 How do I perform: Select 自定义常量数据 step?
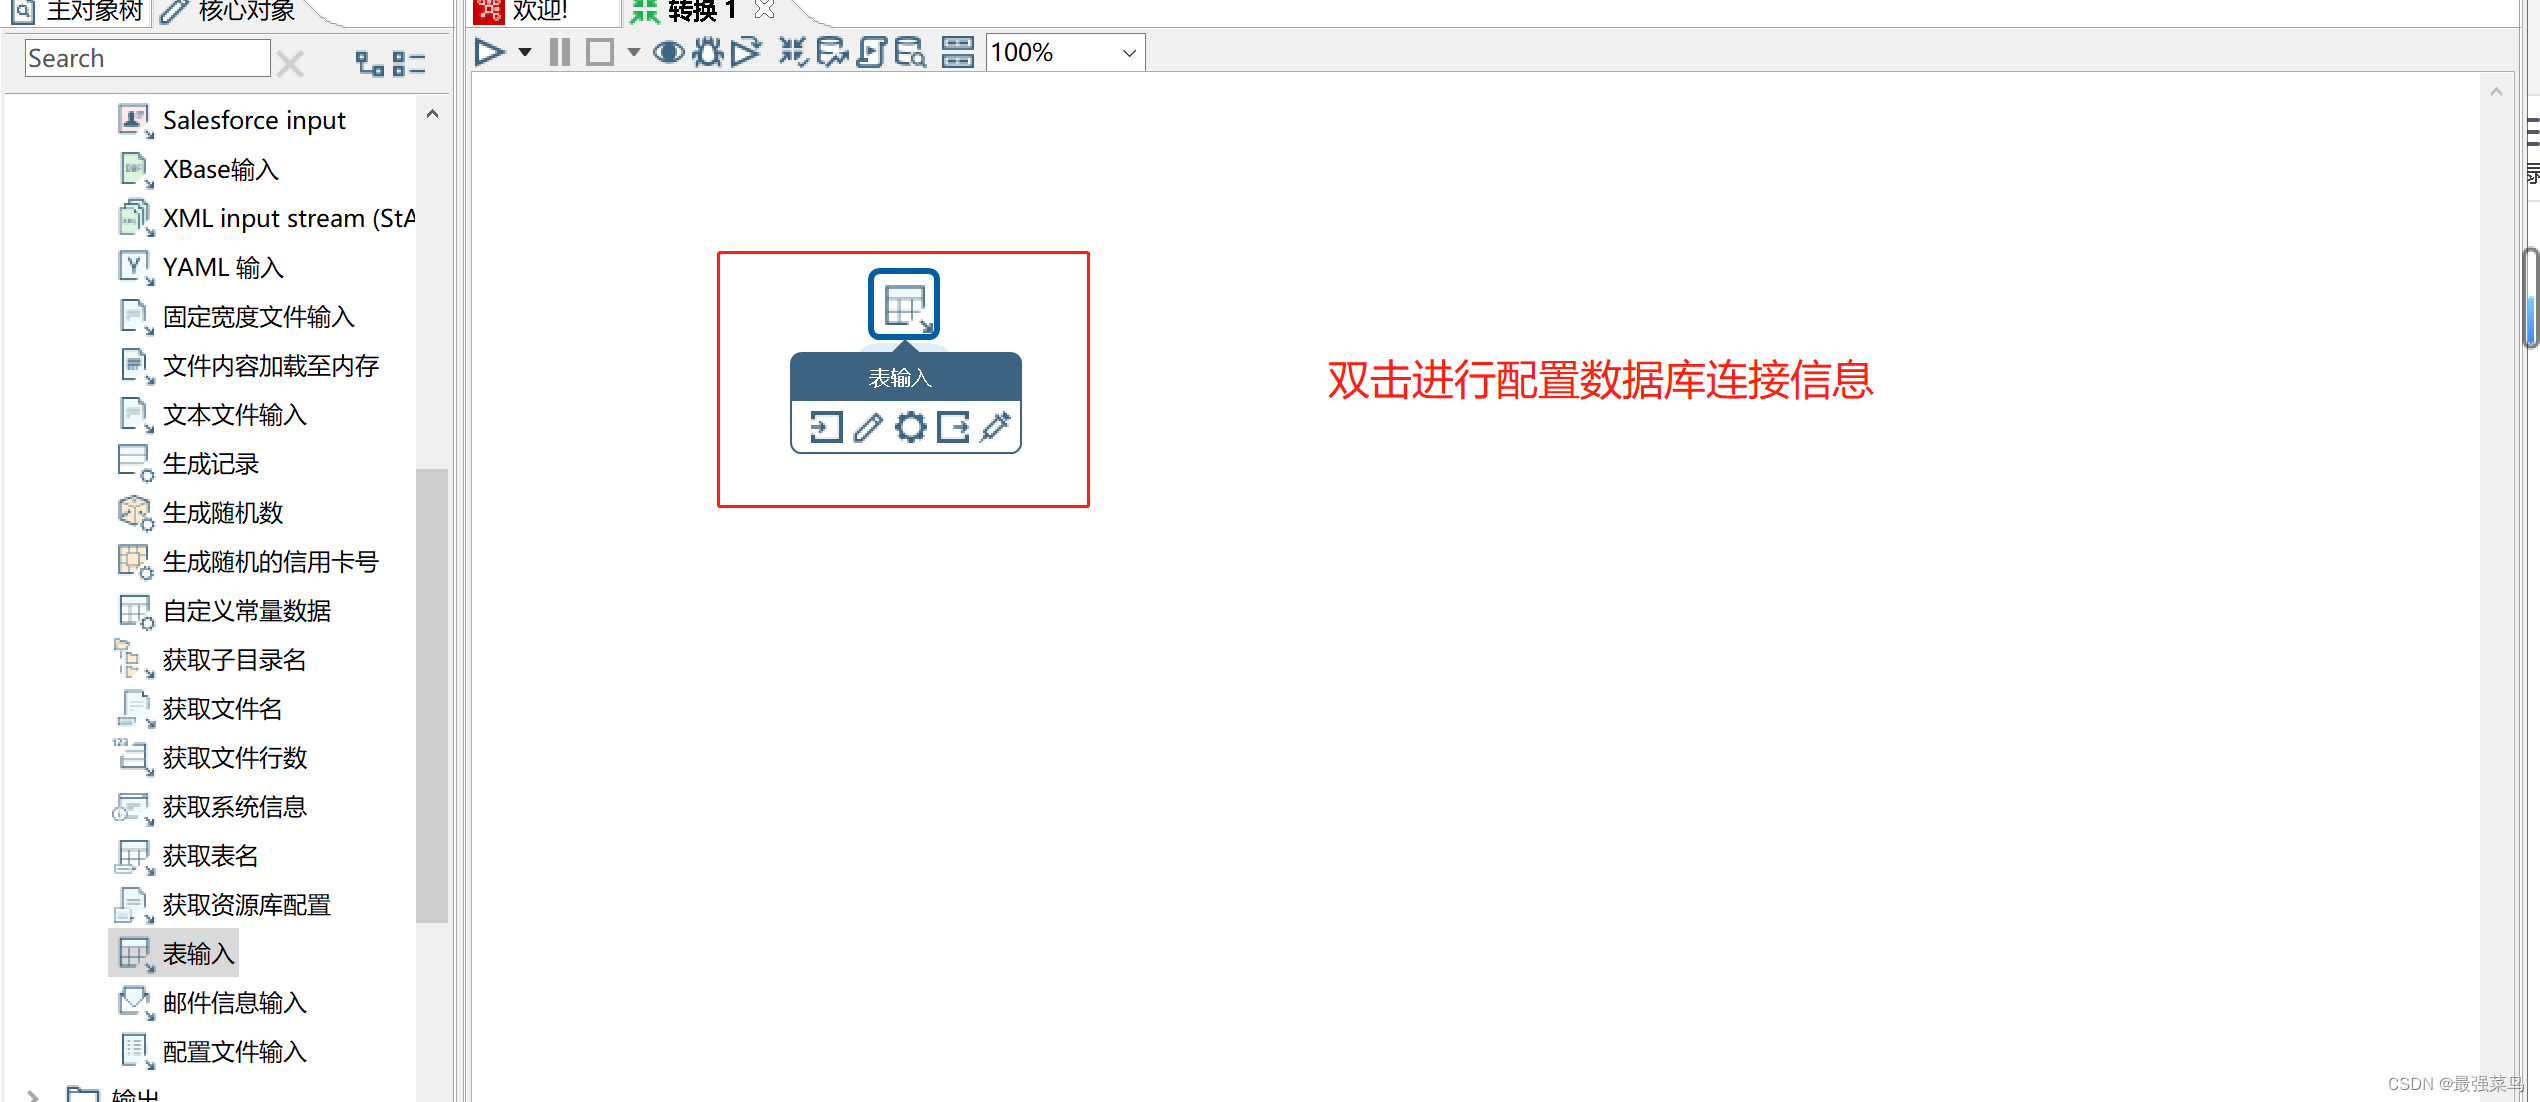click(x=246, y=610)
